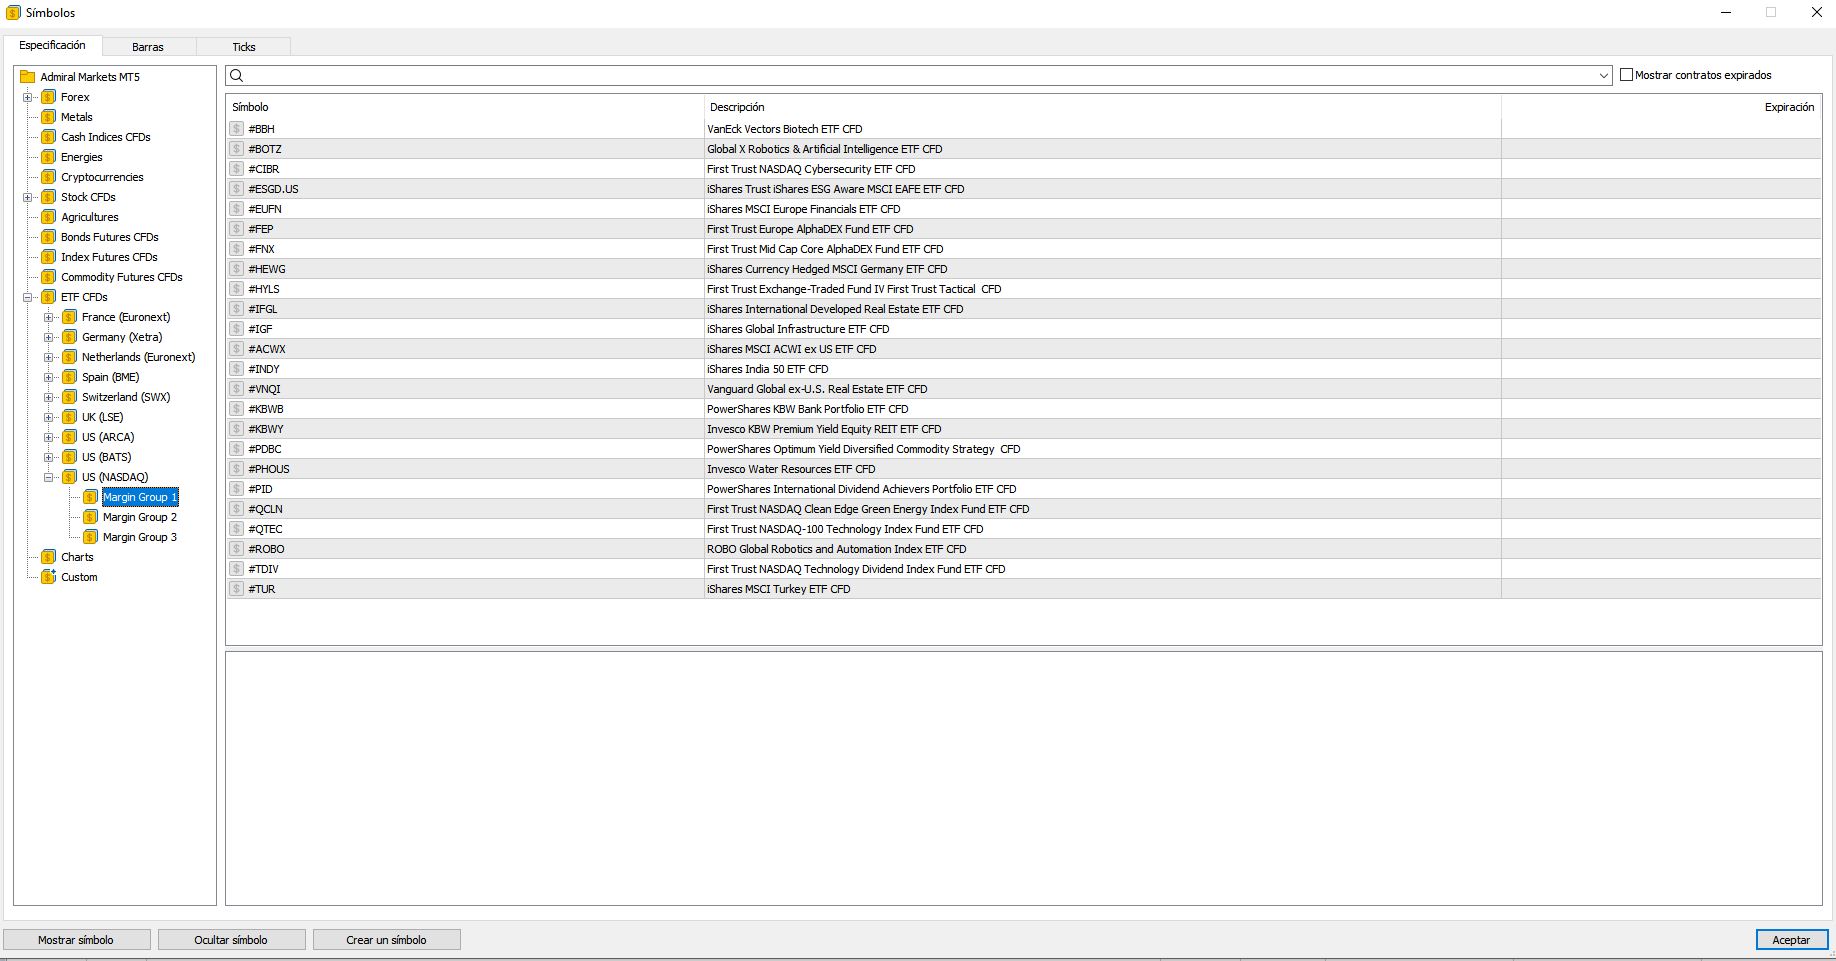Select Spain (BME) in the tree
Viewport: 1836px width, 961px height.
point(111,377)
